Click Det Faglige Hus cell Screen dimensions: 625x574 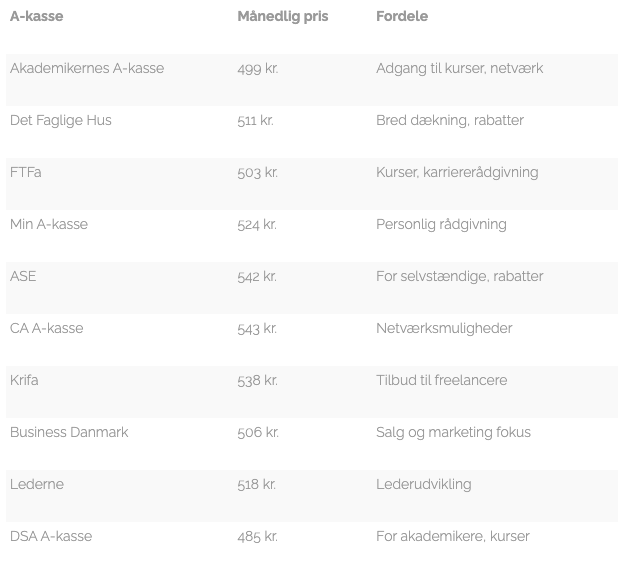click(61, 121)
